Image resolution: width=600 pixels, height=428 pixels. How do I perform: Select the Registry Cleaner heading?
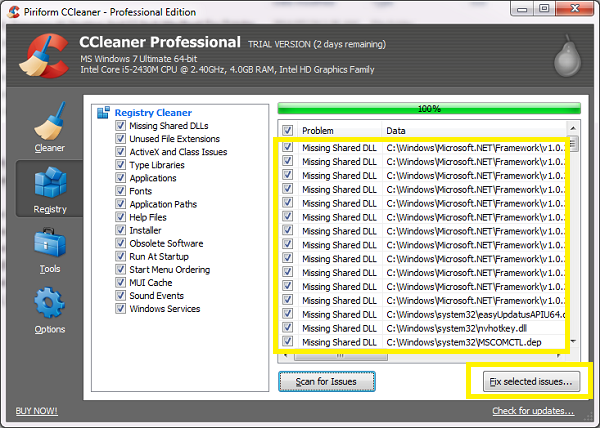tap(153, 113)
